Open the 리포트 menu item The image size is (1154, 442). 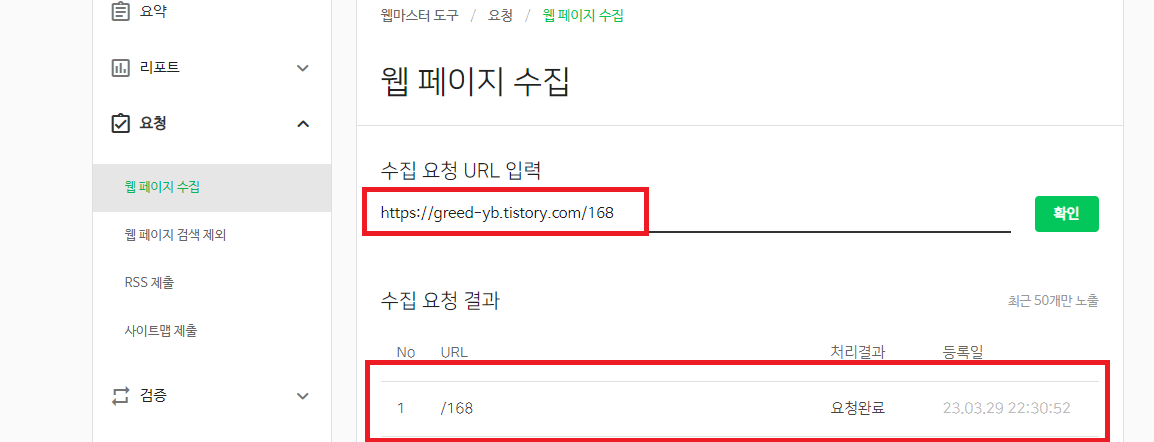coord(160,68)
